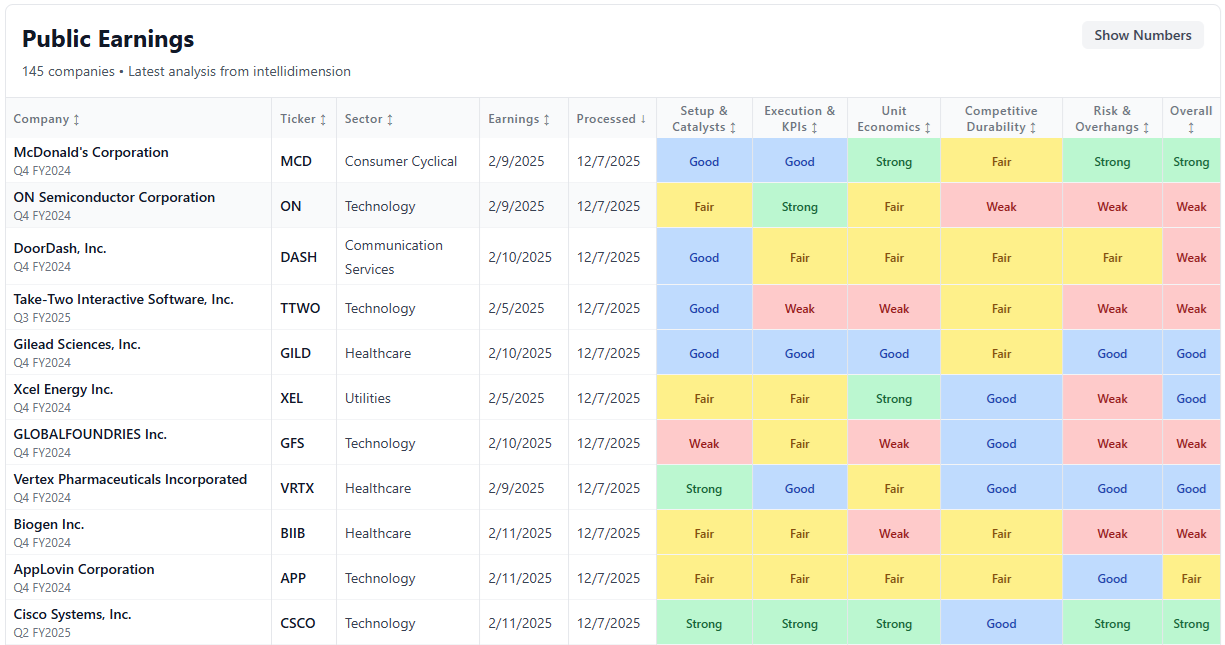1225x645 pixels.
Task: Sort by Processed date column
Action: click(611, 119)
